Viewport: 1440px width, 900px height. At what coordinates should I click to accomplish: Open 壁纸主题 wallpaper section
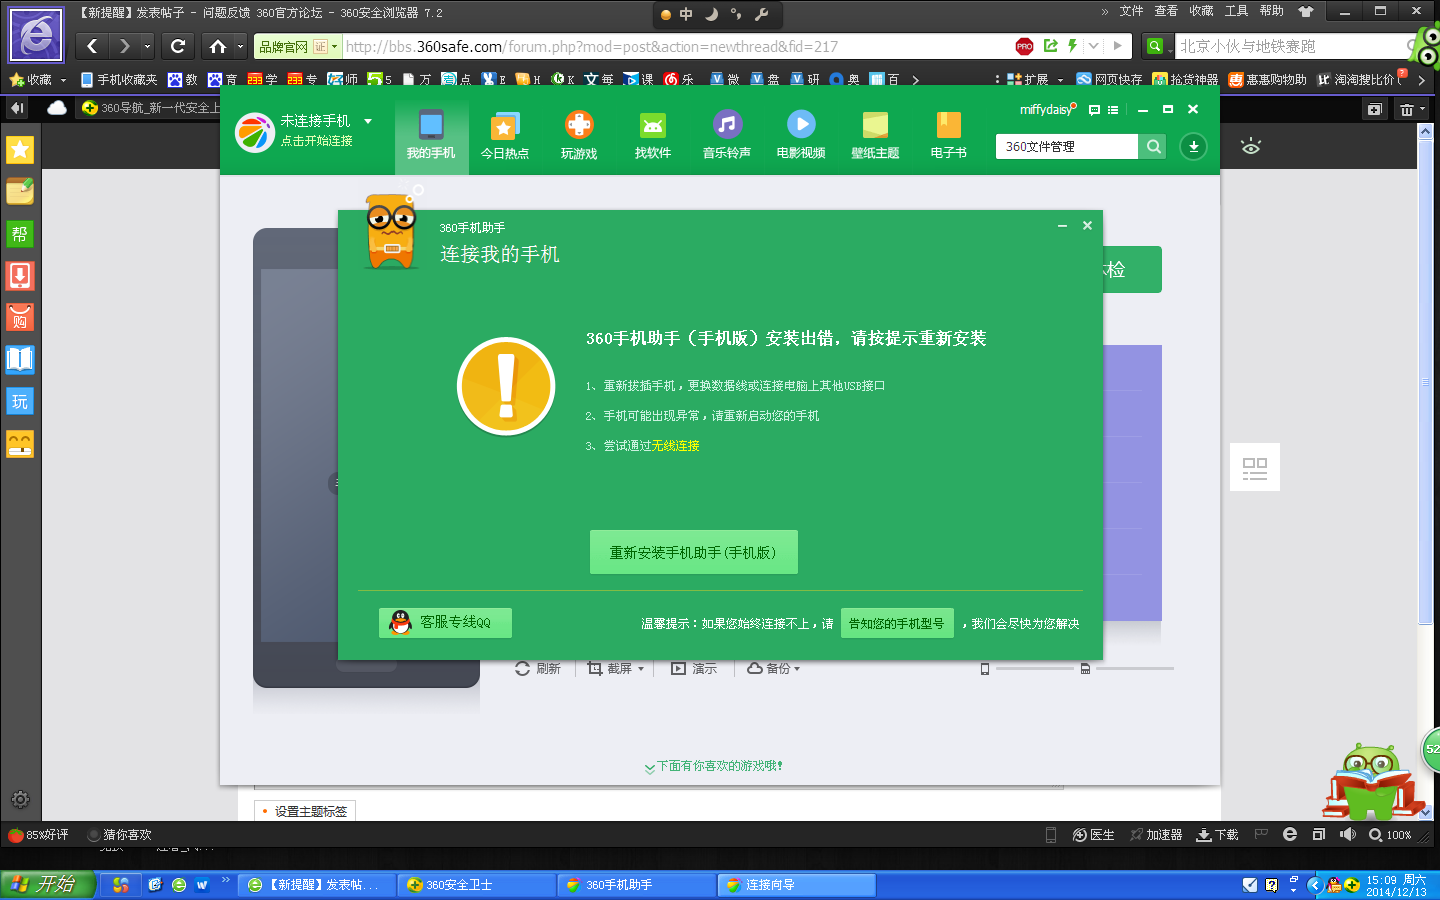click(x=875, y=135)
